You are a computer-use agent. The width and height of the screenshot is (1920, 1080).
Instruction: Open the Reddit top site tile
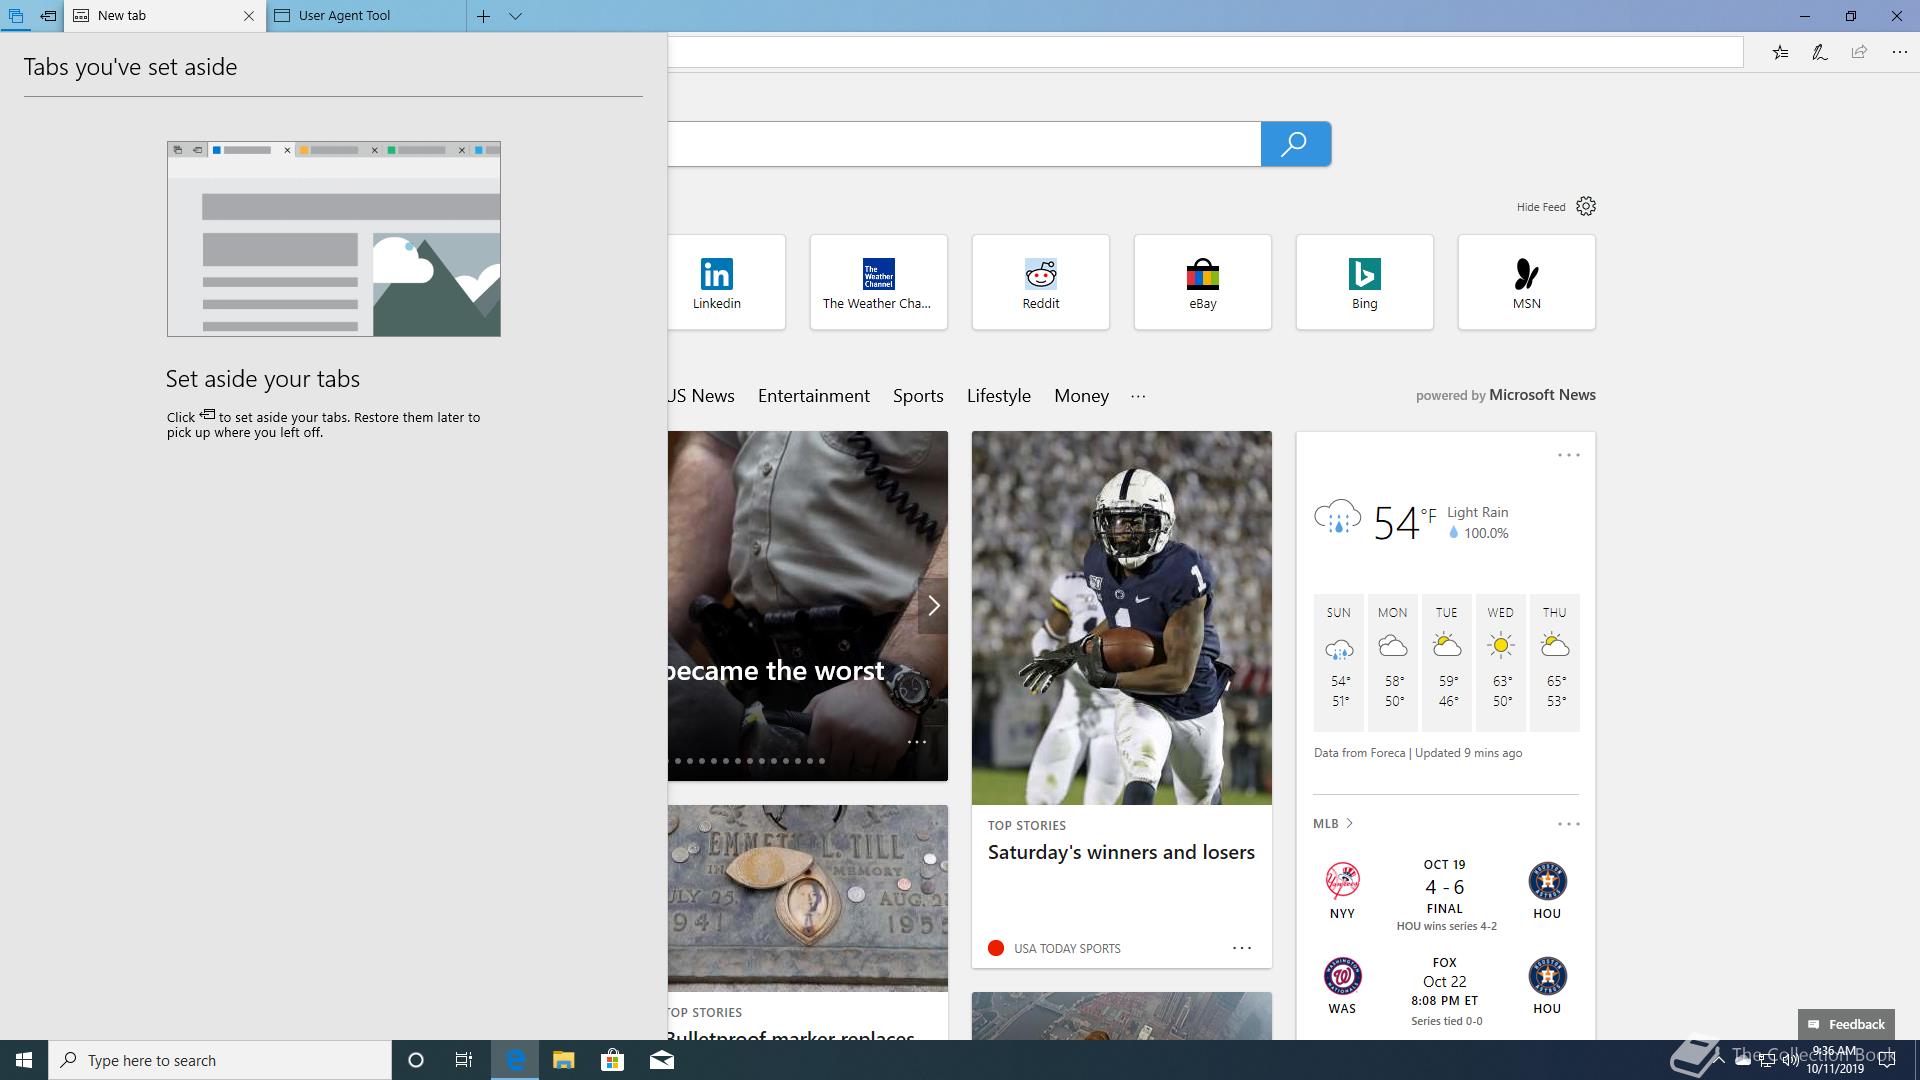point(1040,282)
